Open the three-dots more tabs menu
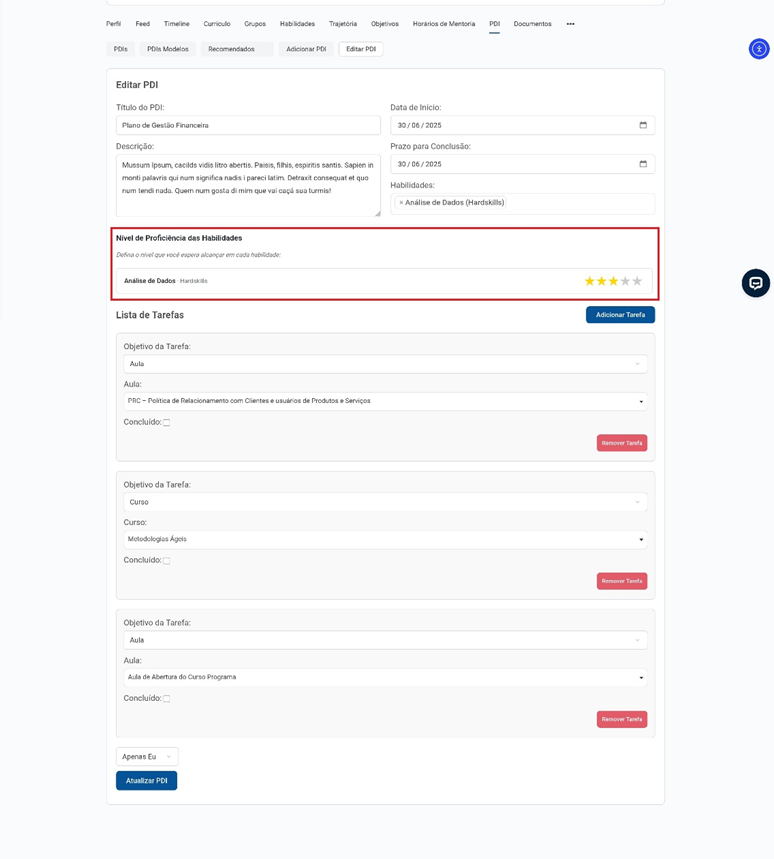 (570, 24)
